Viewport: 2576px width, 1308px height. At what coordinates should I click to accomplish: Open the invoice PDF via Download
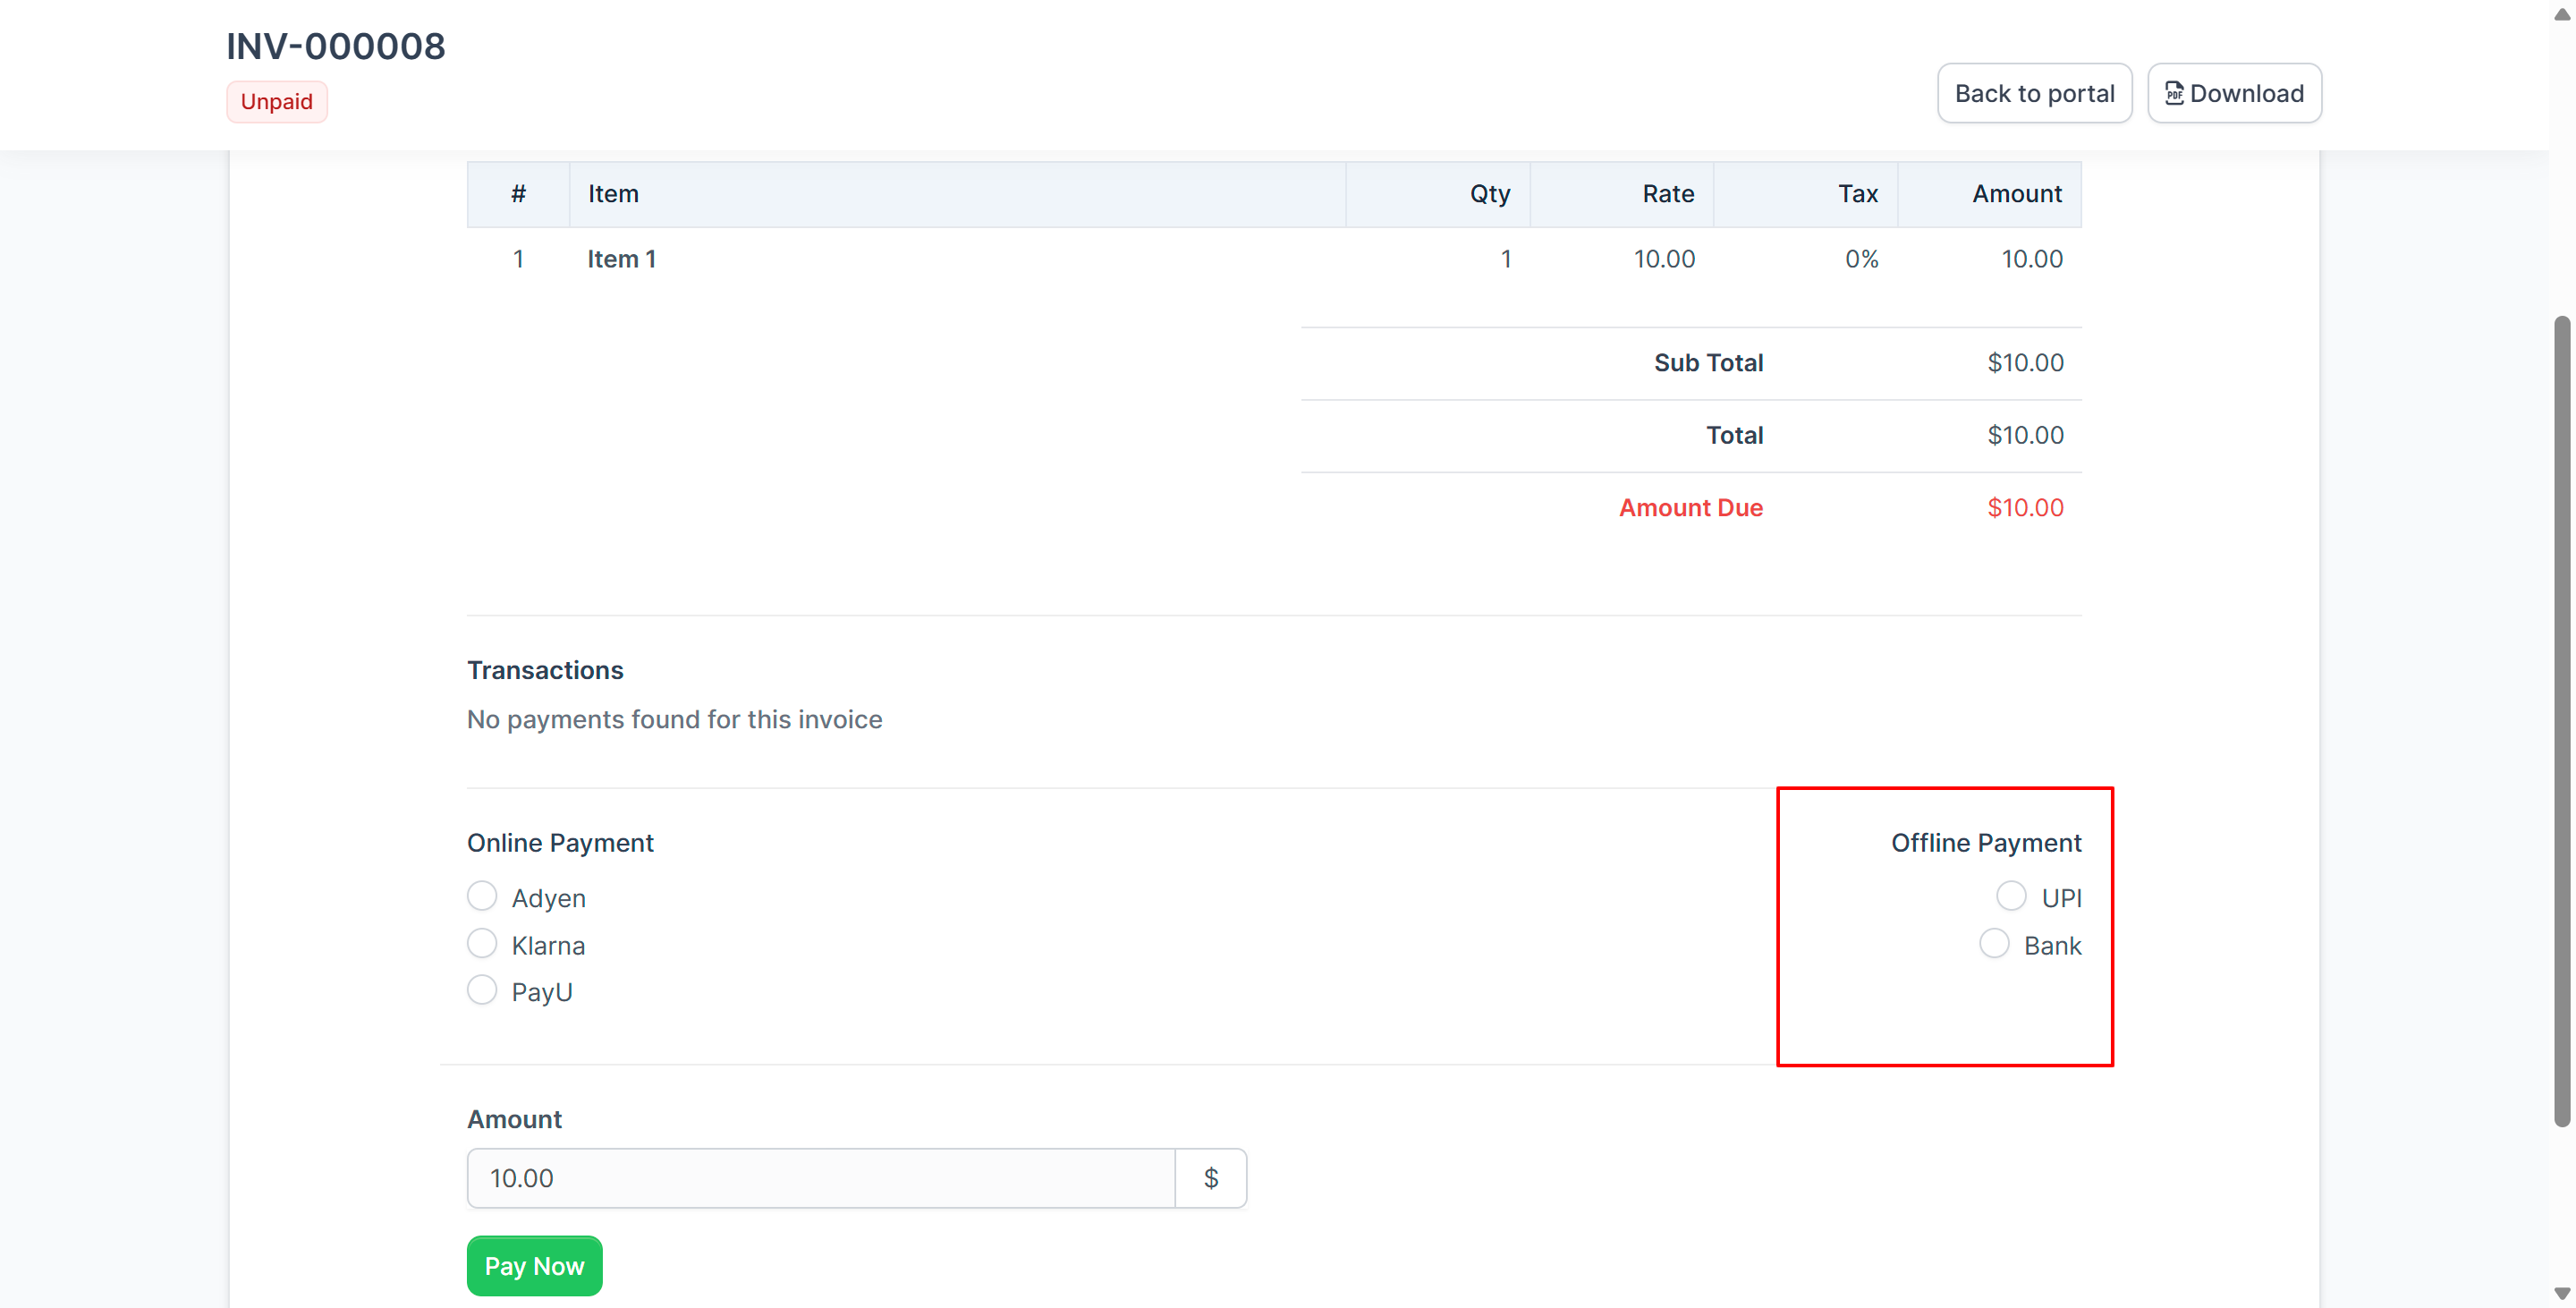point(2234,92)
